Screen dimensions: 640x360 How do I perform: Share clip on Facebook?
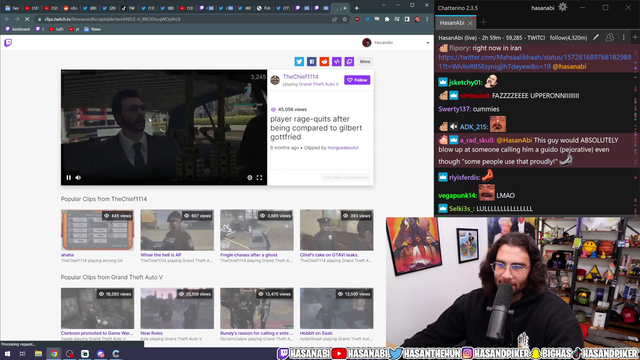pyautogui.click(x=311, y=61)
